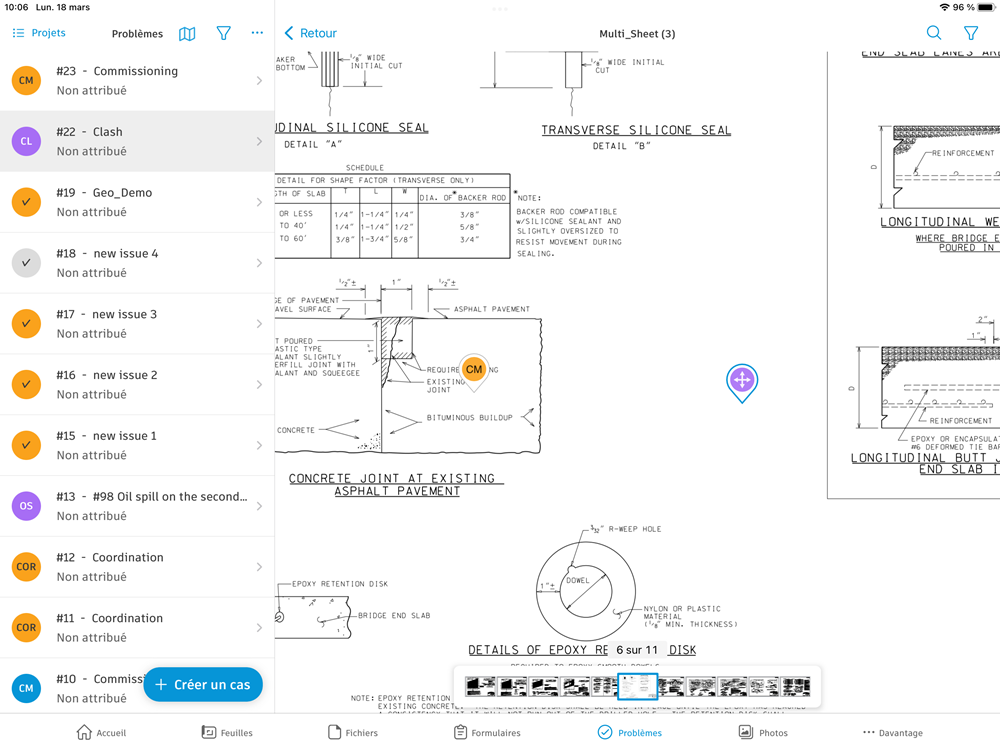1000x750 pixels.
Task: Select the orange CM issue pin on drawing
Action: 474,370
